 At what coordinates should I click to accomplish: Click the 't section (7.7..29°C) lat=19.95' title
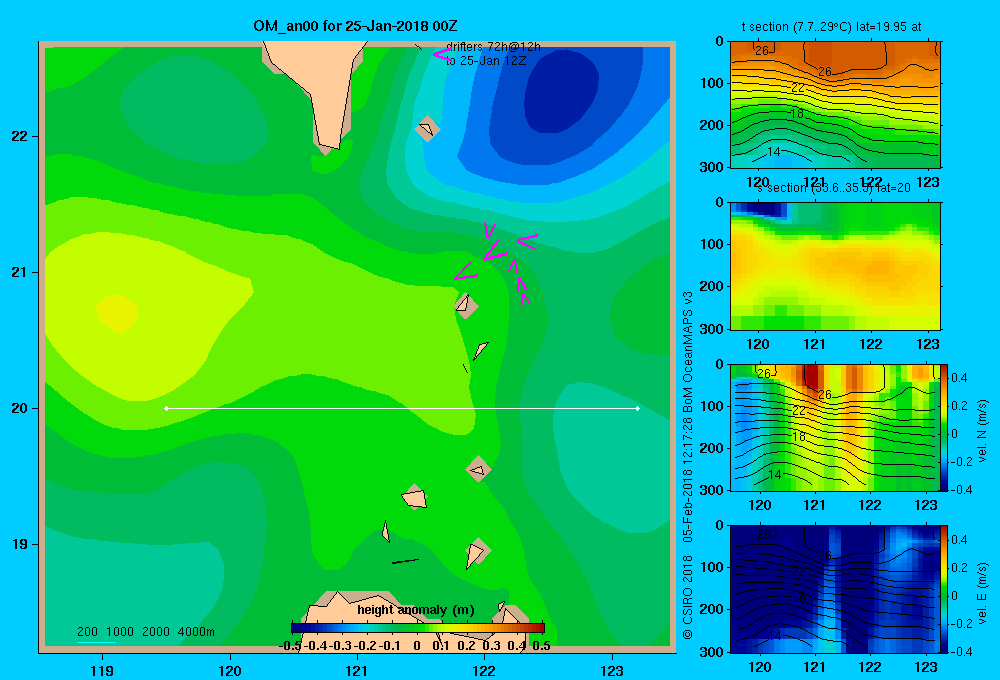(831, 27)
